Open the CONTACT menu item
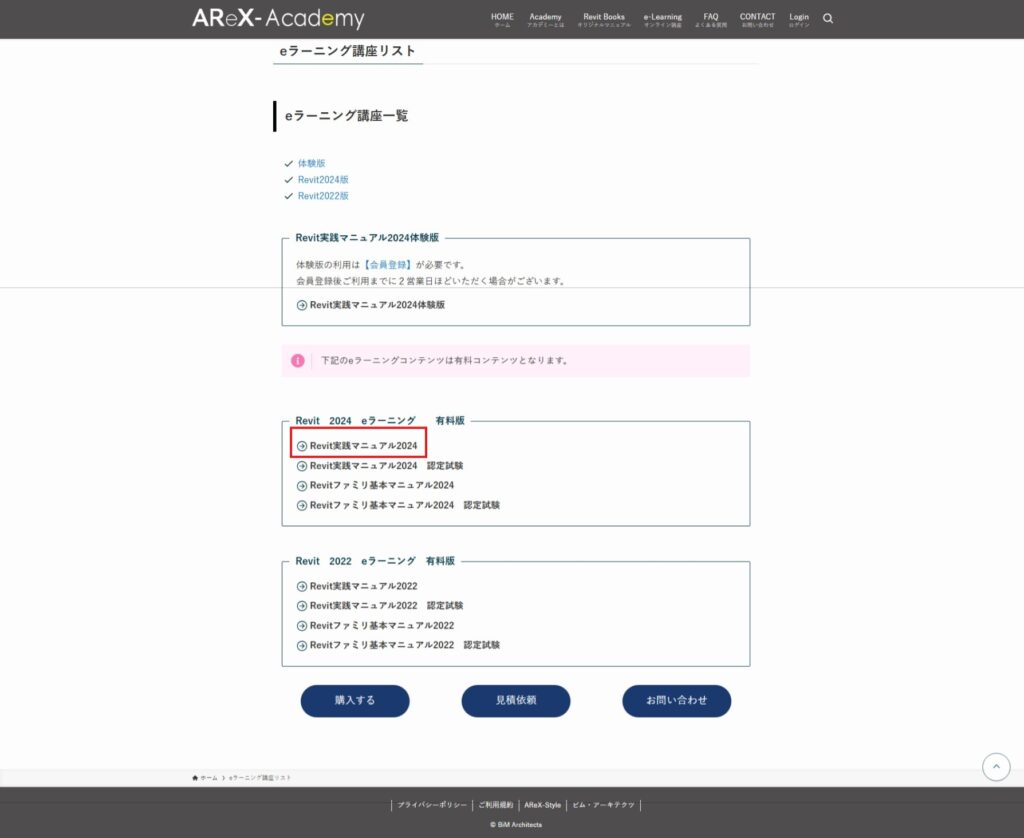Image resolution: width=1024 pixels, height=838 pixels. tap(758, 20)
